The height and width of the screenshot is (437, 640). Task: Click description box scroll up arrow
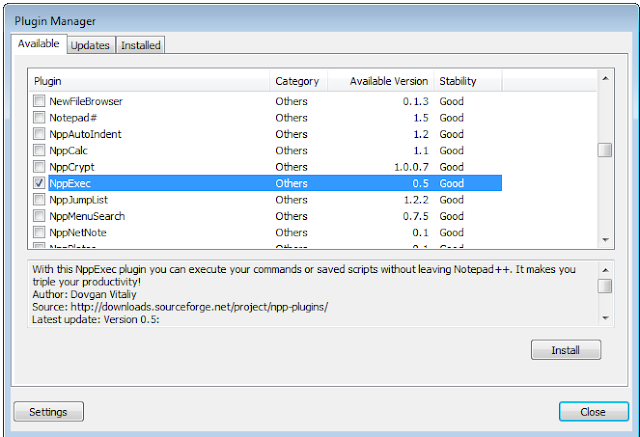coord(605,270)
